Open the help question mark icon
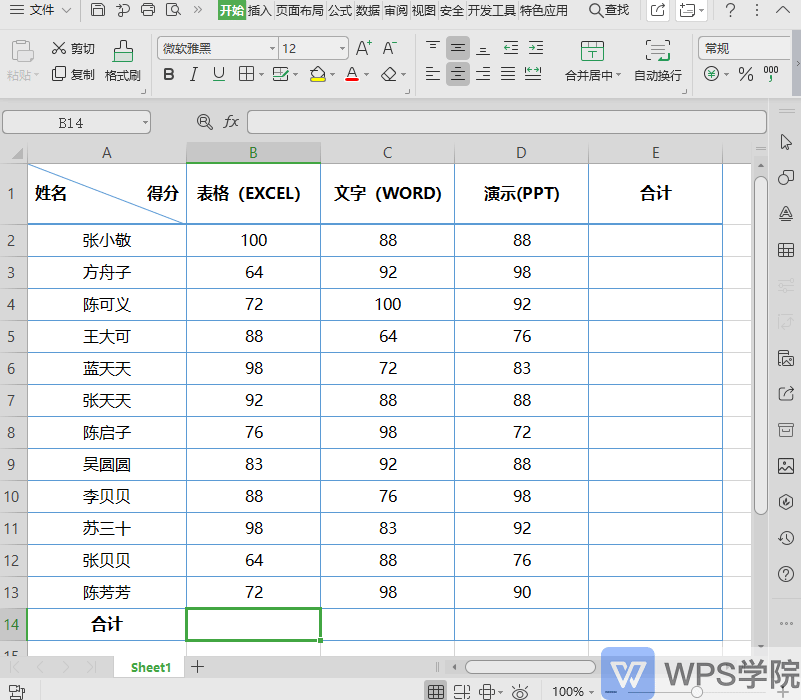 [731, 10]
